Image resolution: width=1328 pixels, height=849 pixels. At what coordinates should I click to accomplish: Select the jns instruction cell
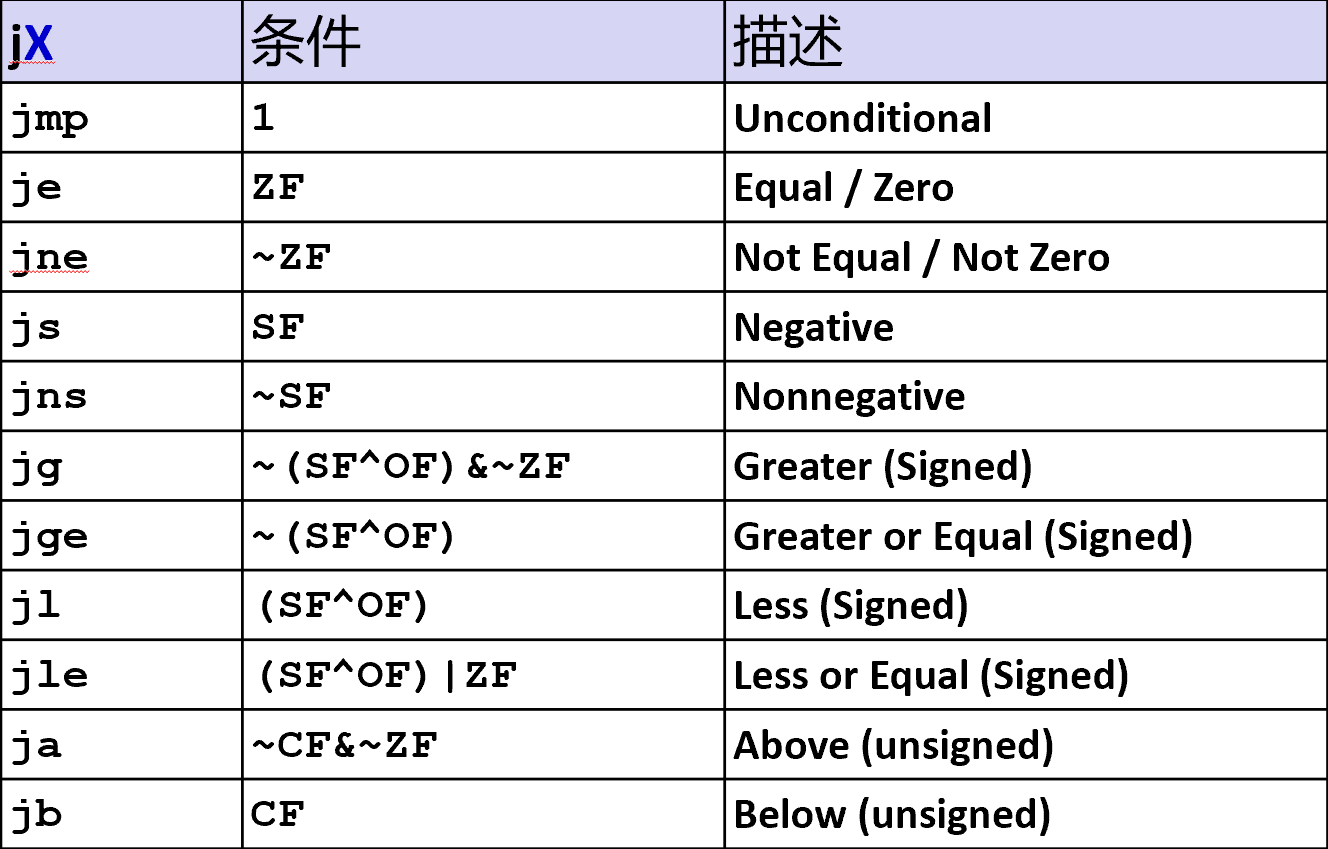click(50, 397)
